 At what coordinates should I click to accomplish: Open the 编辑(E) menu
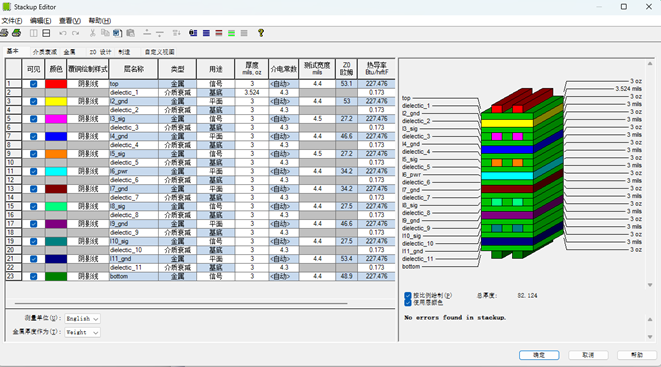pyautogui.click(x=40, y=21)
